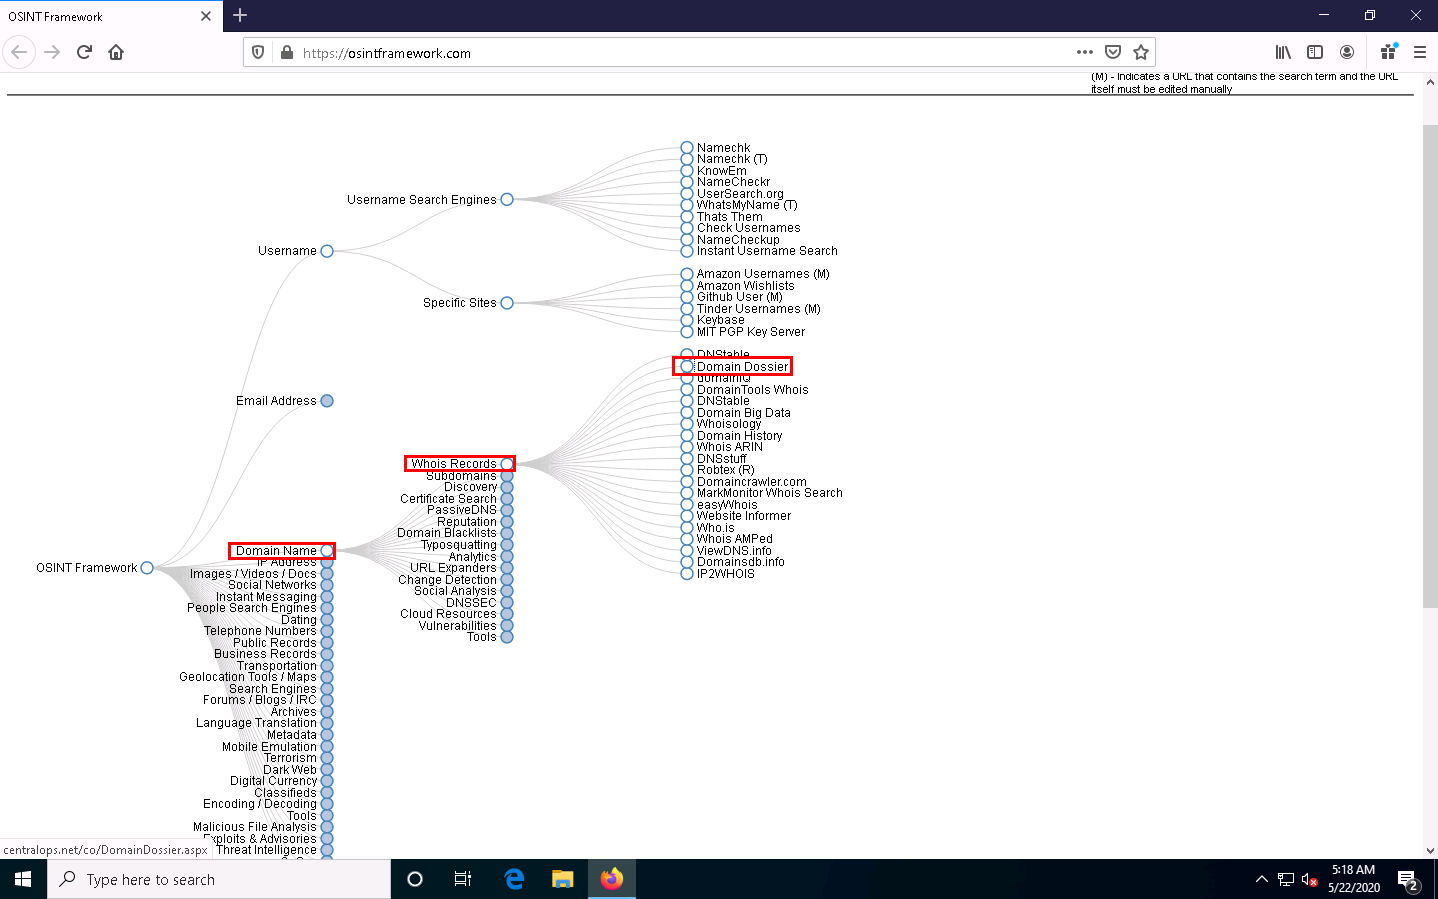Open Cortana circle on taskbar
Viewport: 1438px width, 899px height.
tap(415, 879)
